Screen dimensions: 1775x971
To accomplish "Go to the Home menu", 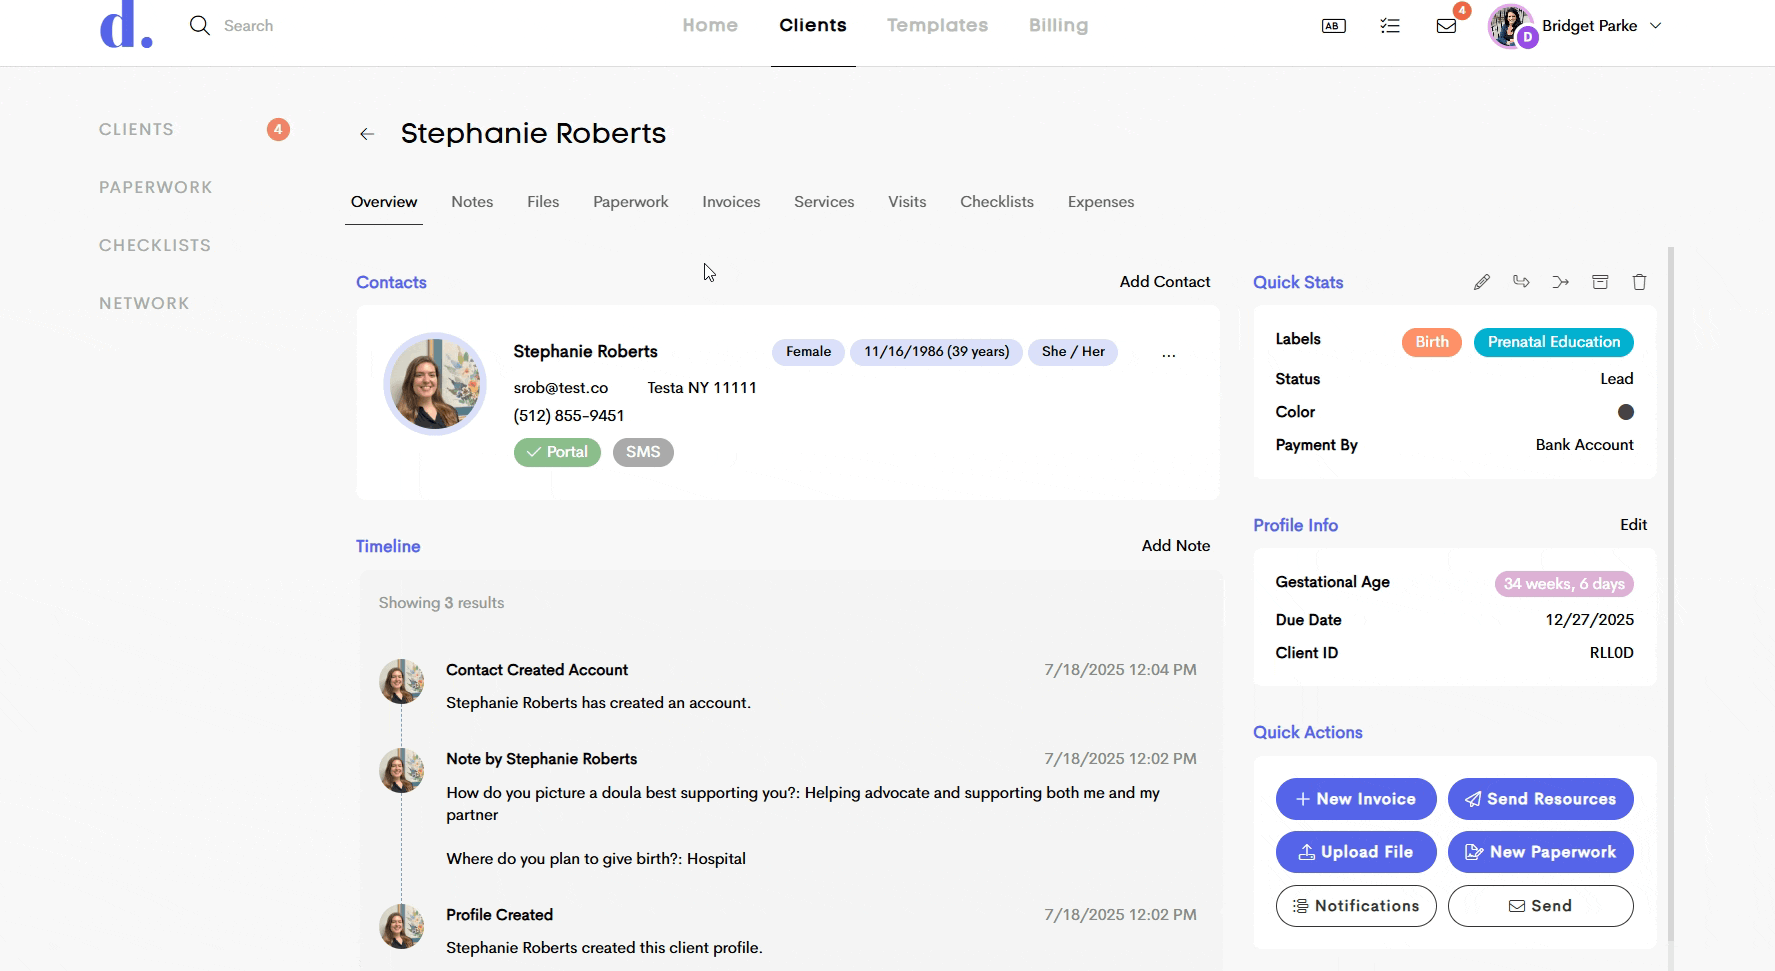I will (x=710, y=26).
